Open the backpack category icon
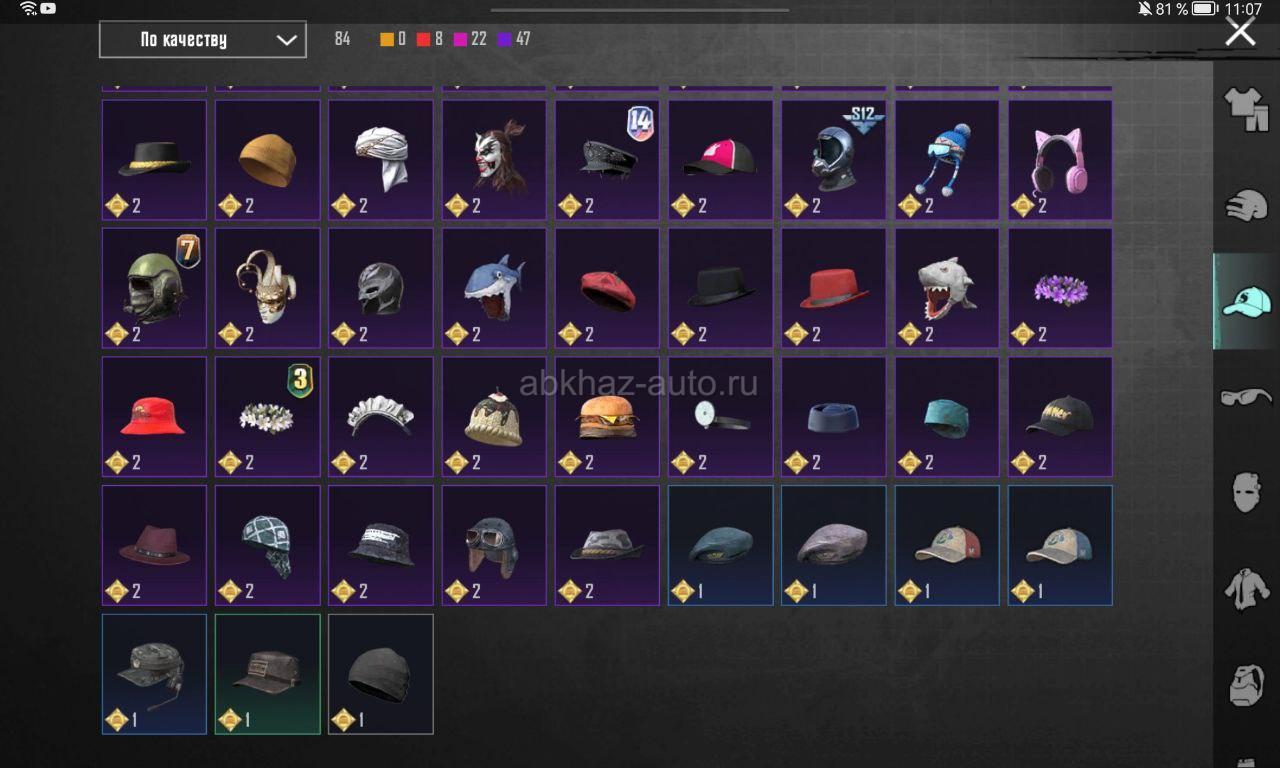The image size is (1280, 768). coord(1246,685)
